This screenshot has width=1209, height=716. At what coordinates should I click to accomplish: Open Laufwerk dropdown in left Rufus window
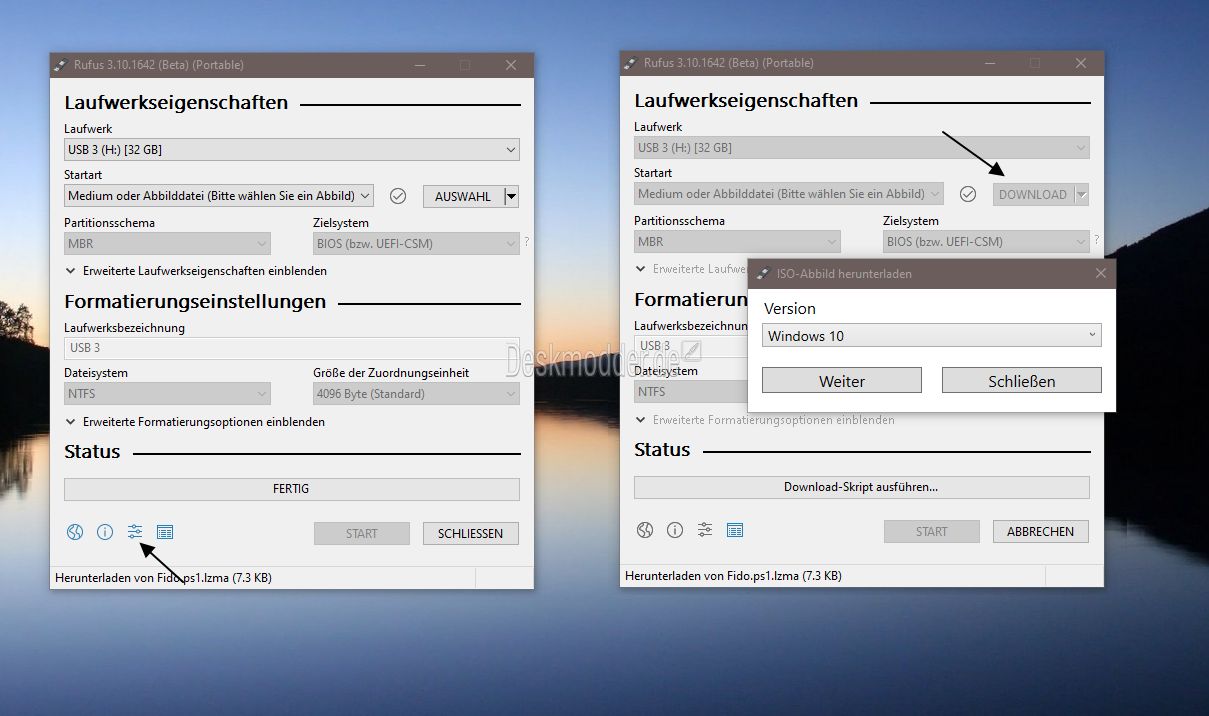(x=292, y=150)
